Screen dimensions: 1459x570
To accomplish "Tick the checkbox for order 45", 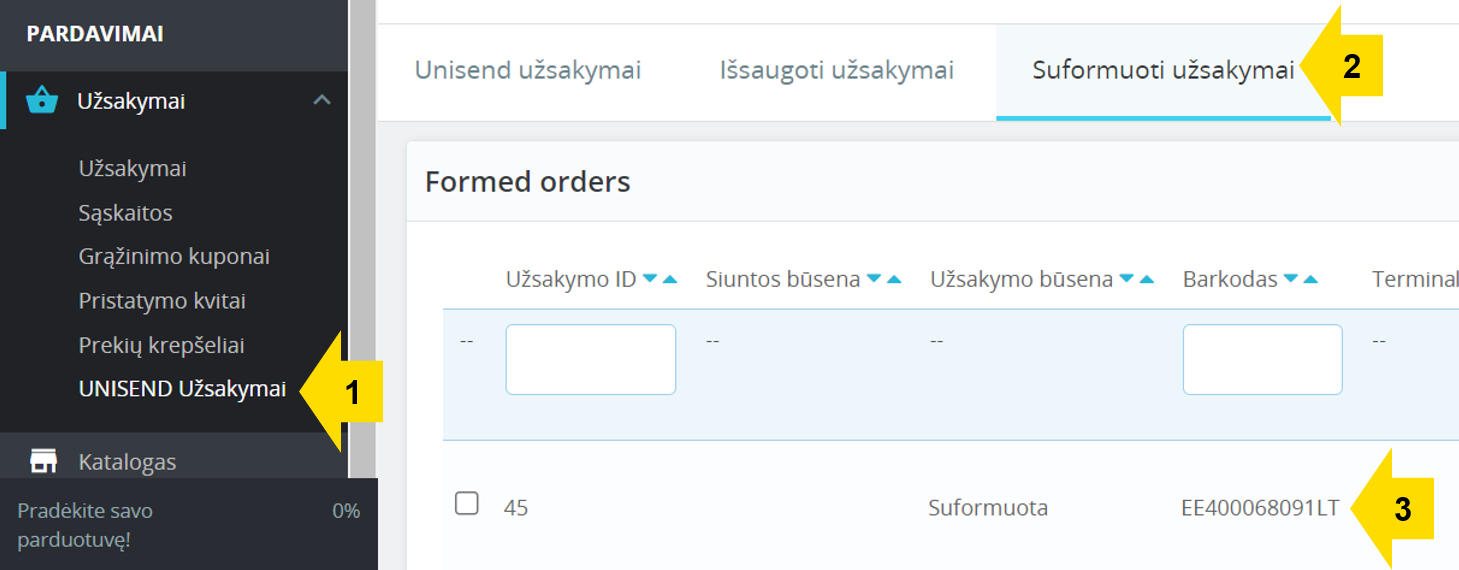I will click(x=467, y=503).
